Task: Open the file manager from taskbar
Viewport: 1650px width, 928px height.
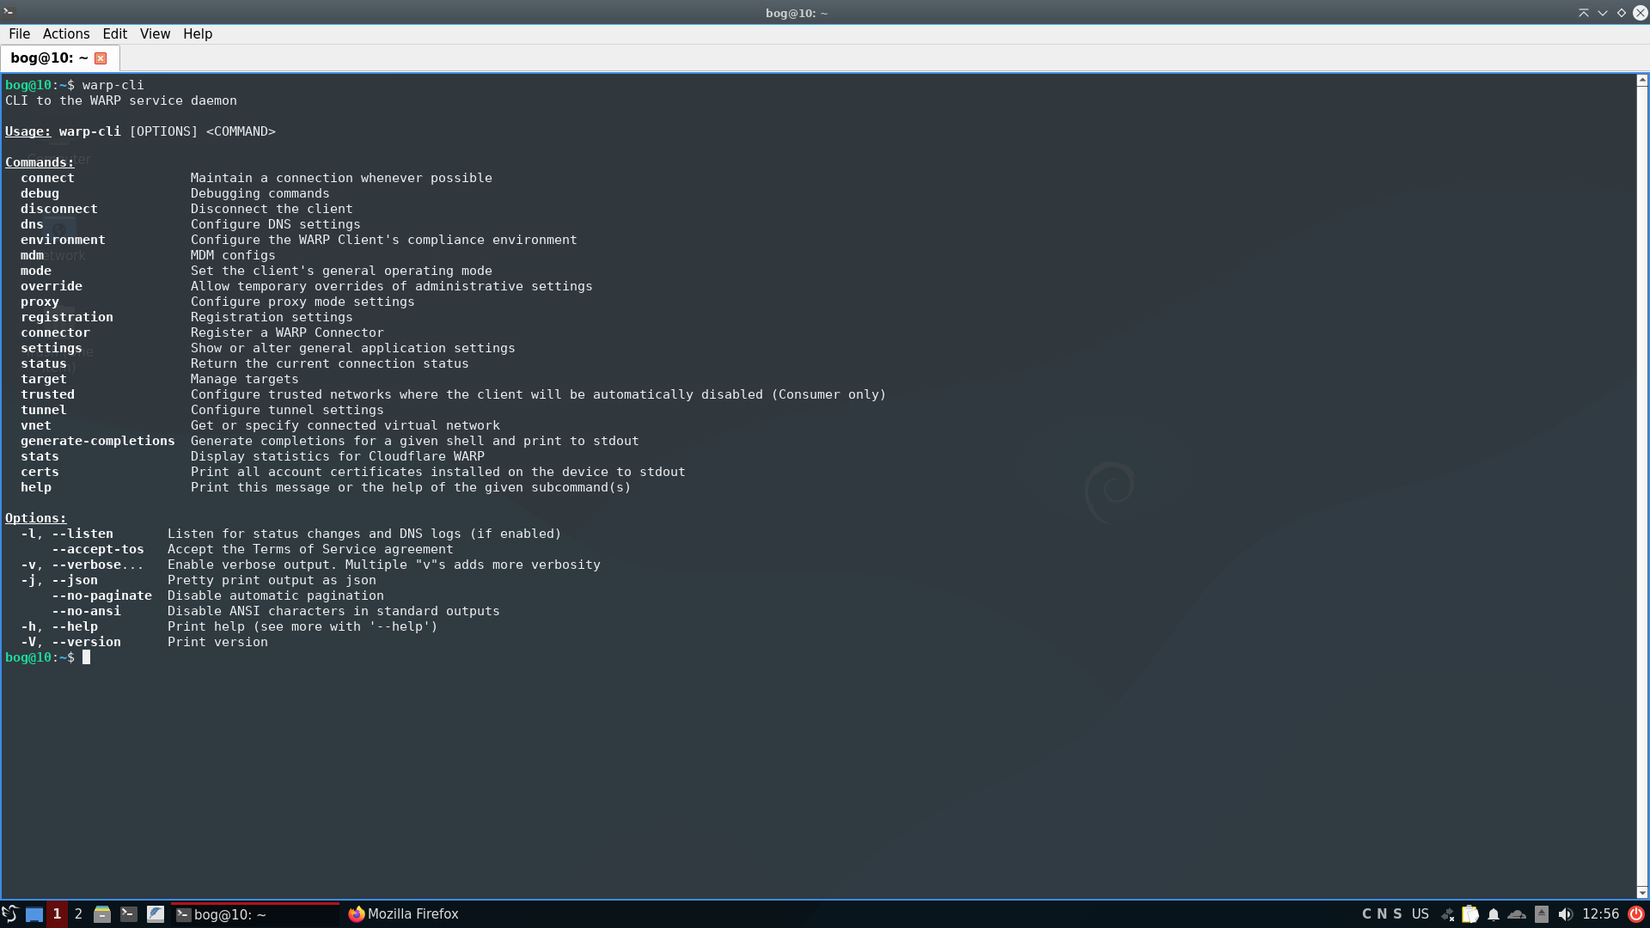Action: (102, 914)
